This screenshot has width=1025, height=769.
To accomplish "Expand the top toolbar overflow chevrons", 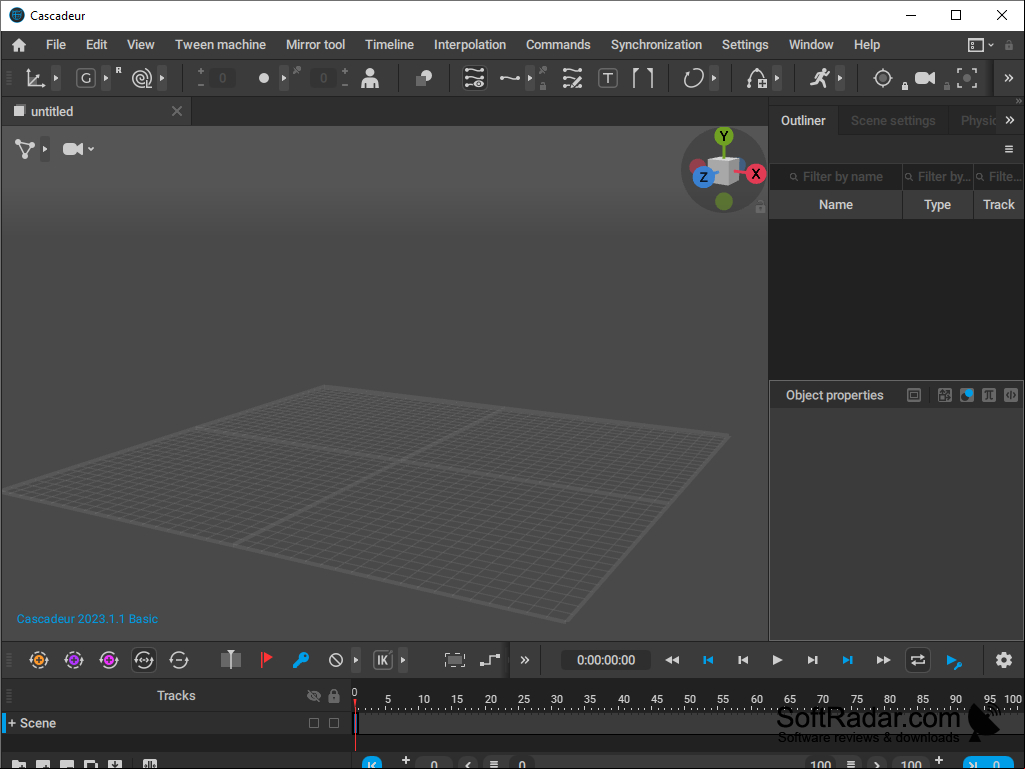I will pyautogui.click(x=1009, y=78).
